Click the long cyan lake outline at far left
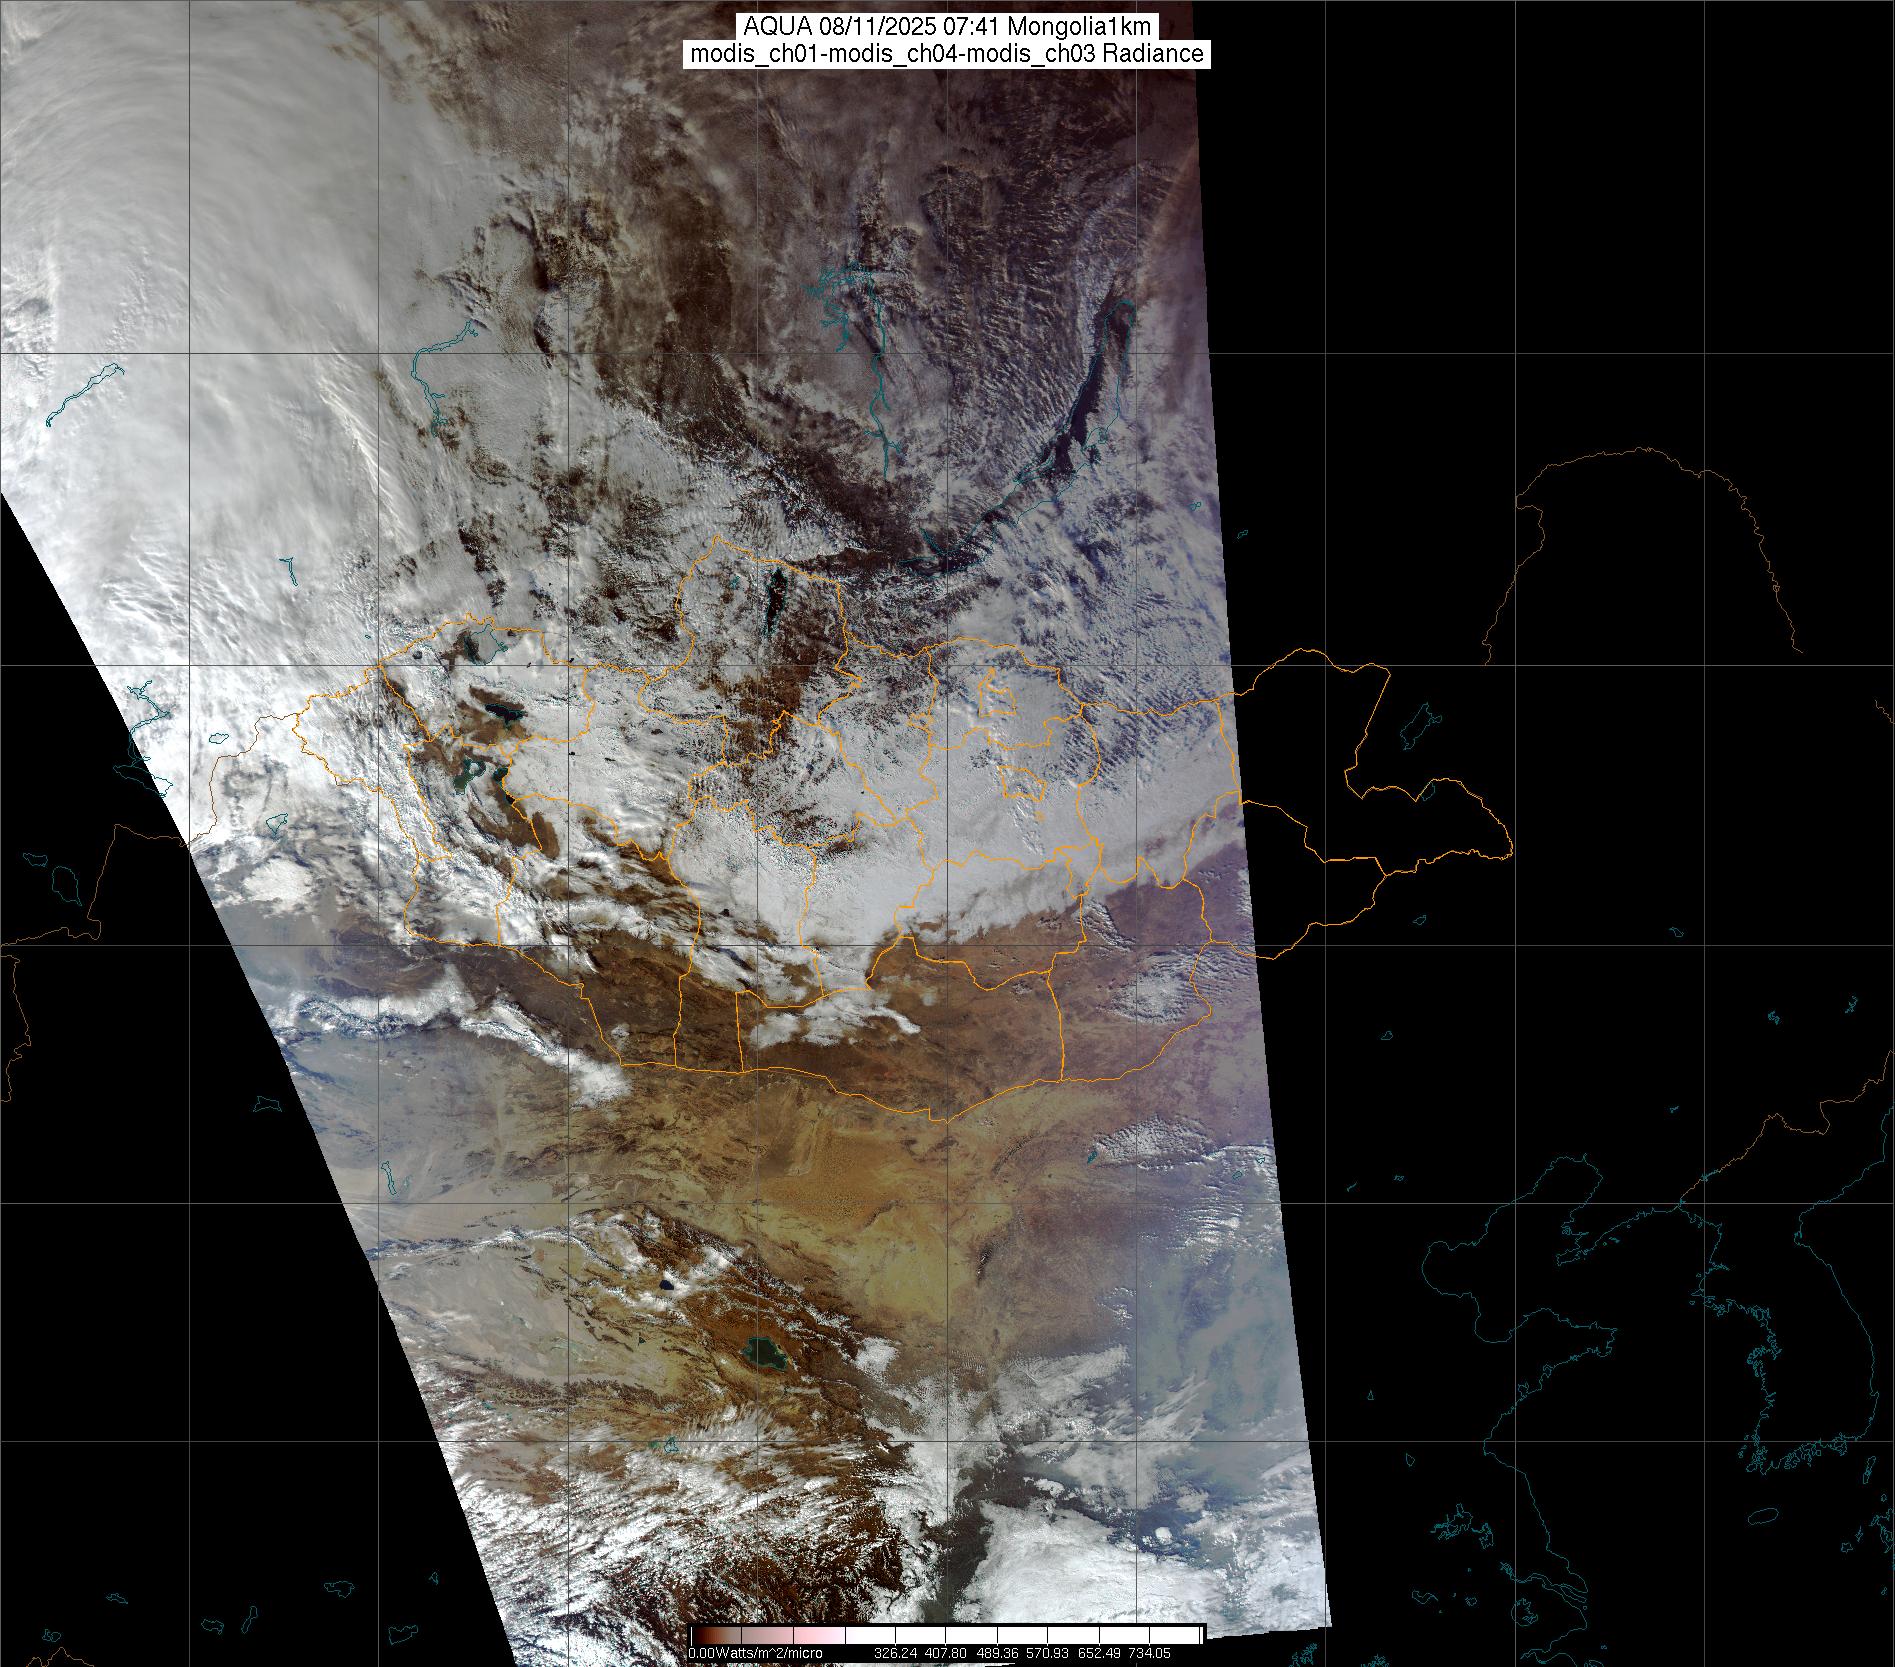The width and height of the screenshot is (1895, 1667). (x=85, y=393)
